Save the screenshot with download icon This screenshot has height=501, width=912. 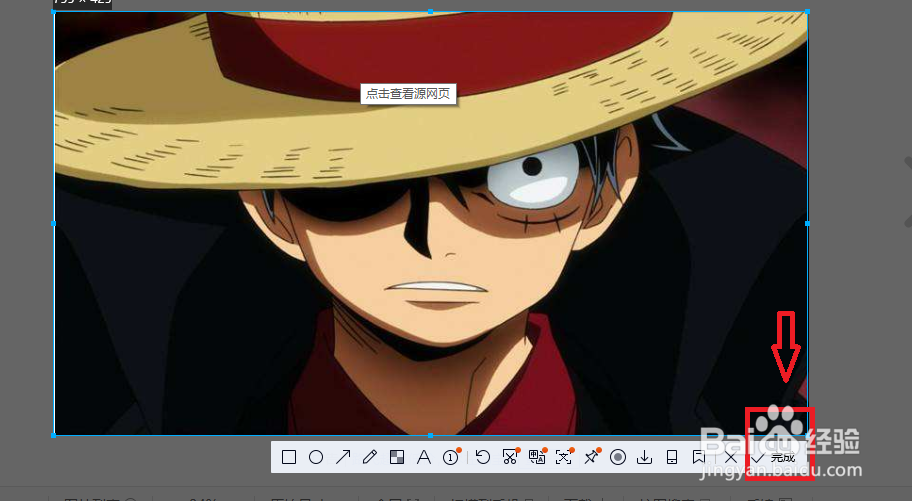pyautogui.click(x=644, y=457)
